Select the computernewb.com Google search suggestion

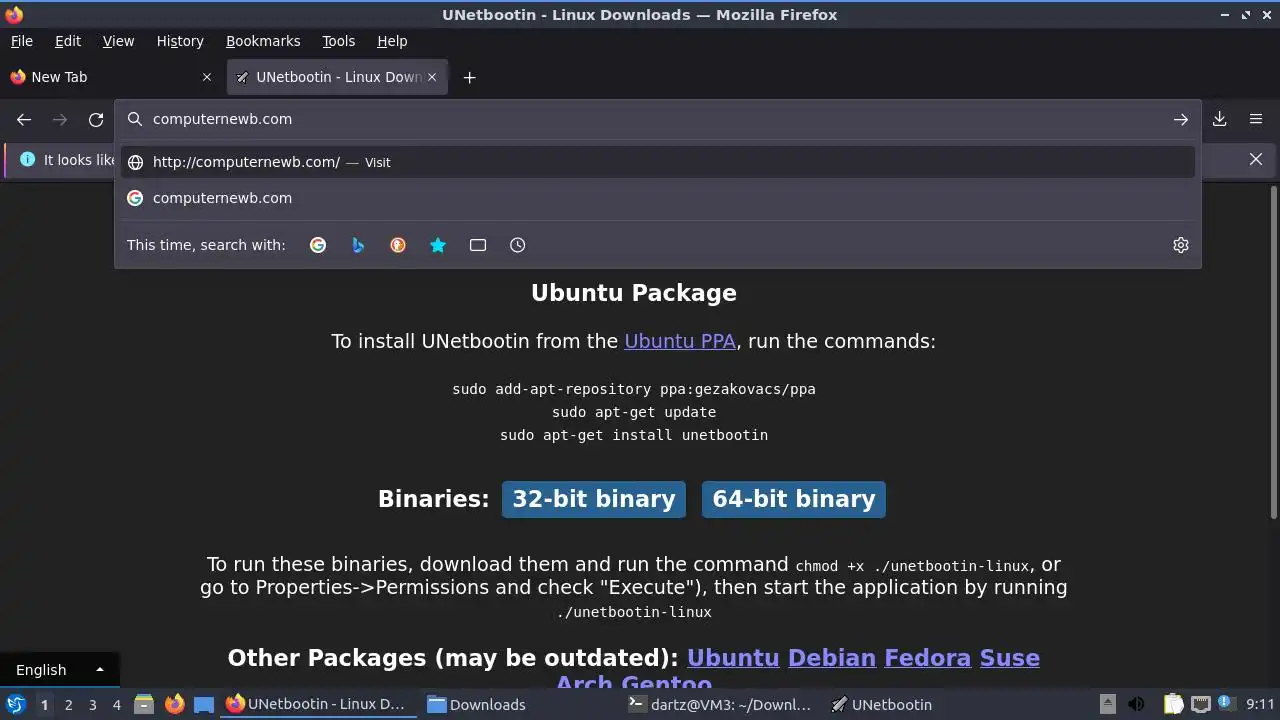(x=658, y=198)
